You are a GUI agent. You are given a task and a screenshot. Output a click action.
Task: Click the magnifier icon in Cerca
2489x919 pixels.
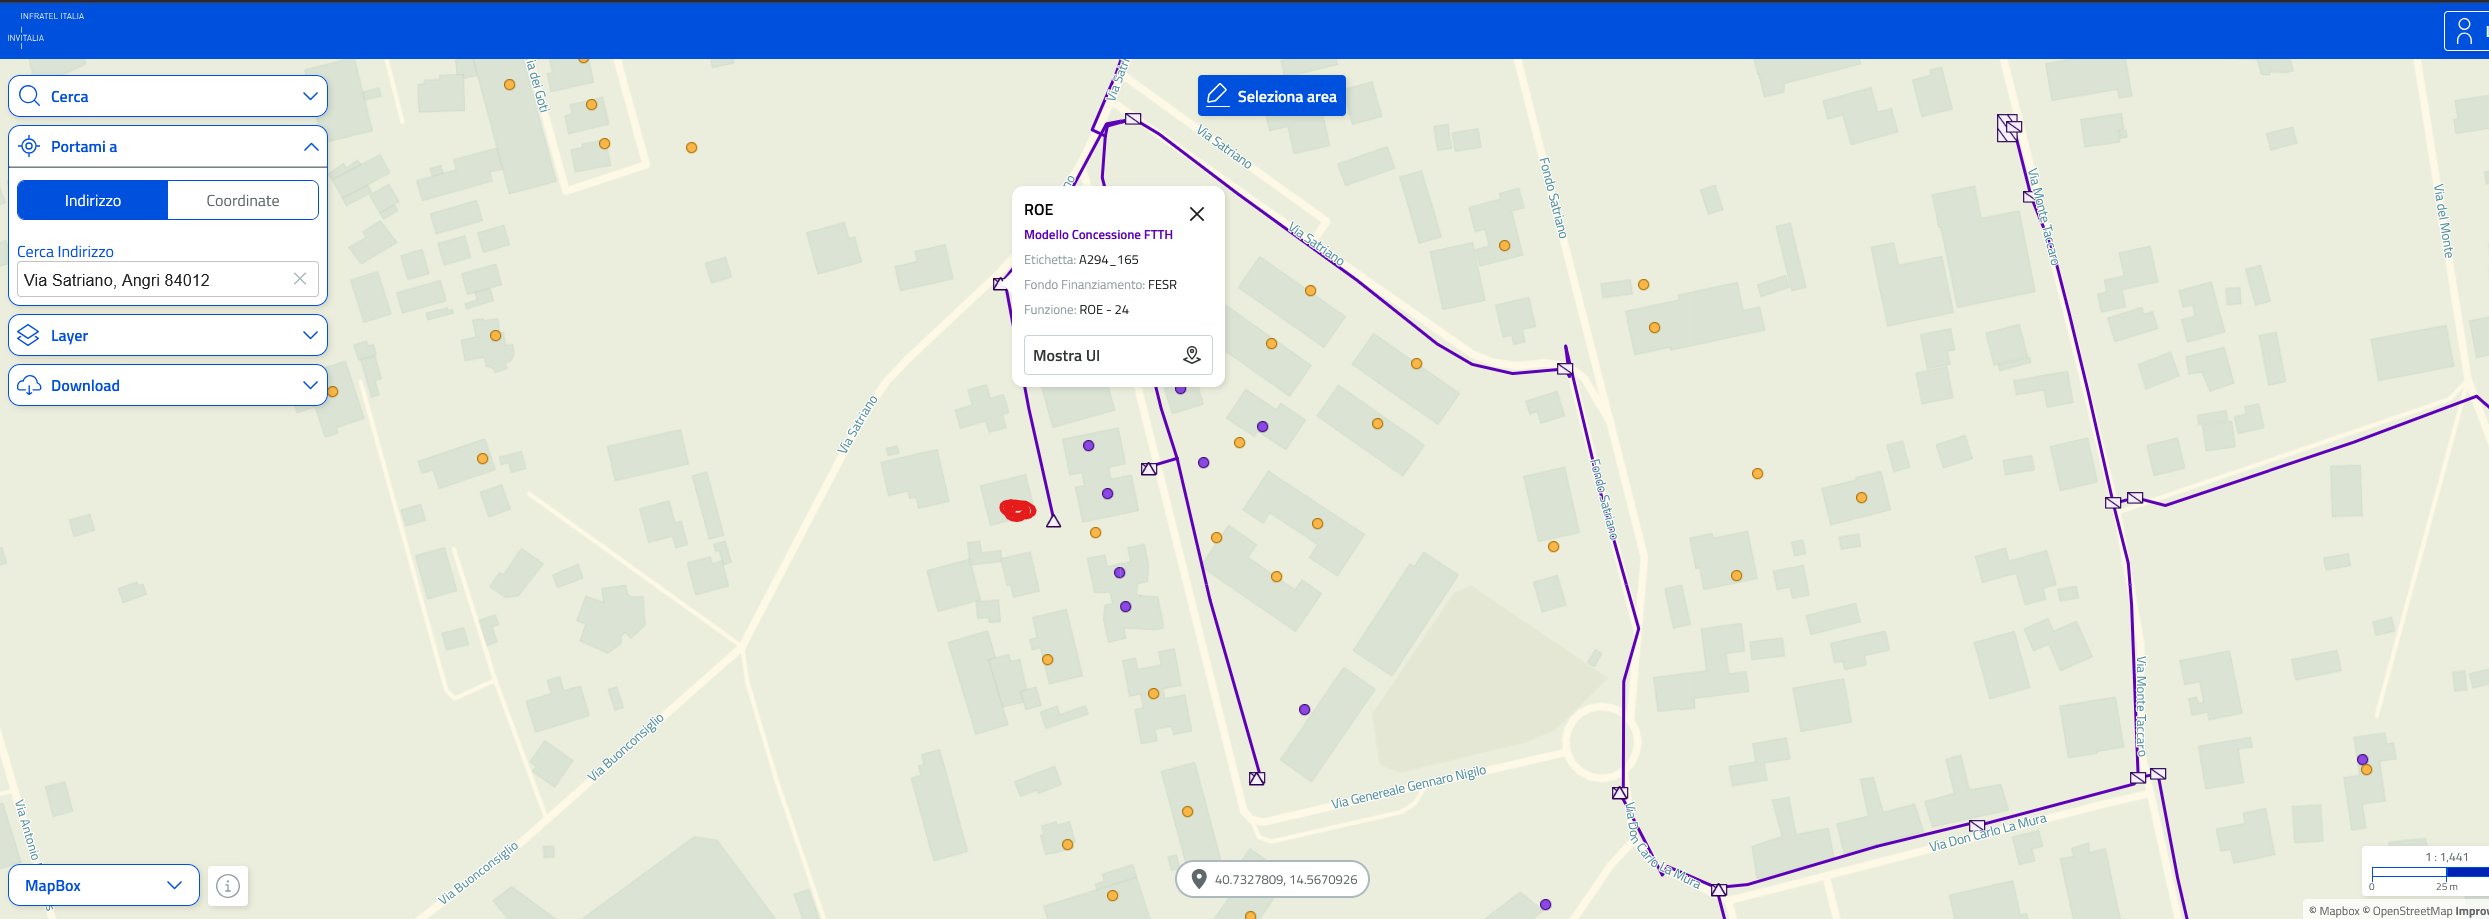[30, 97]
